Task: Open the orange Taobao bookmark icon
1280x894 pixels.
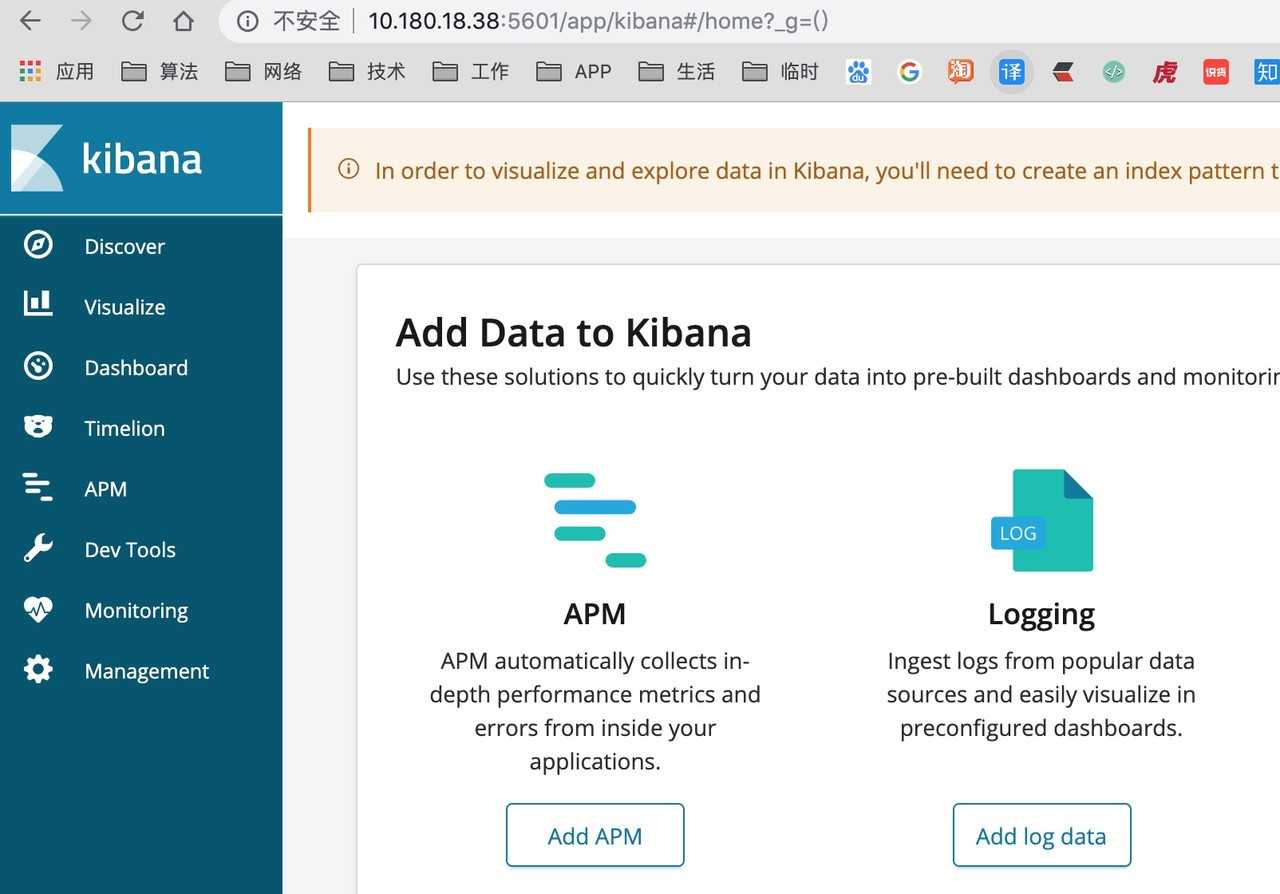Action: [961, 71]
